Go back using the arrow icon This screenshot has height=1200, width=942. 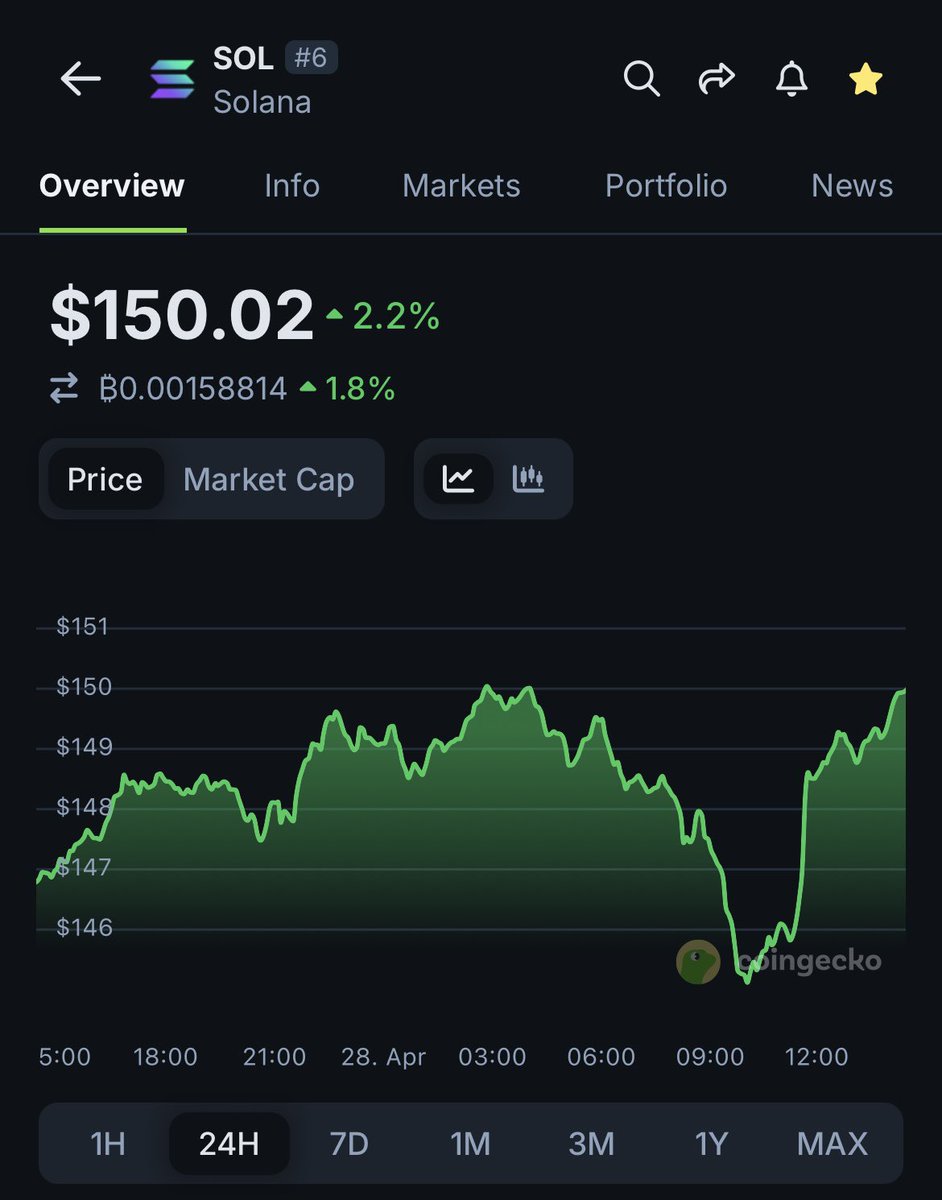80,79
